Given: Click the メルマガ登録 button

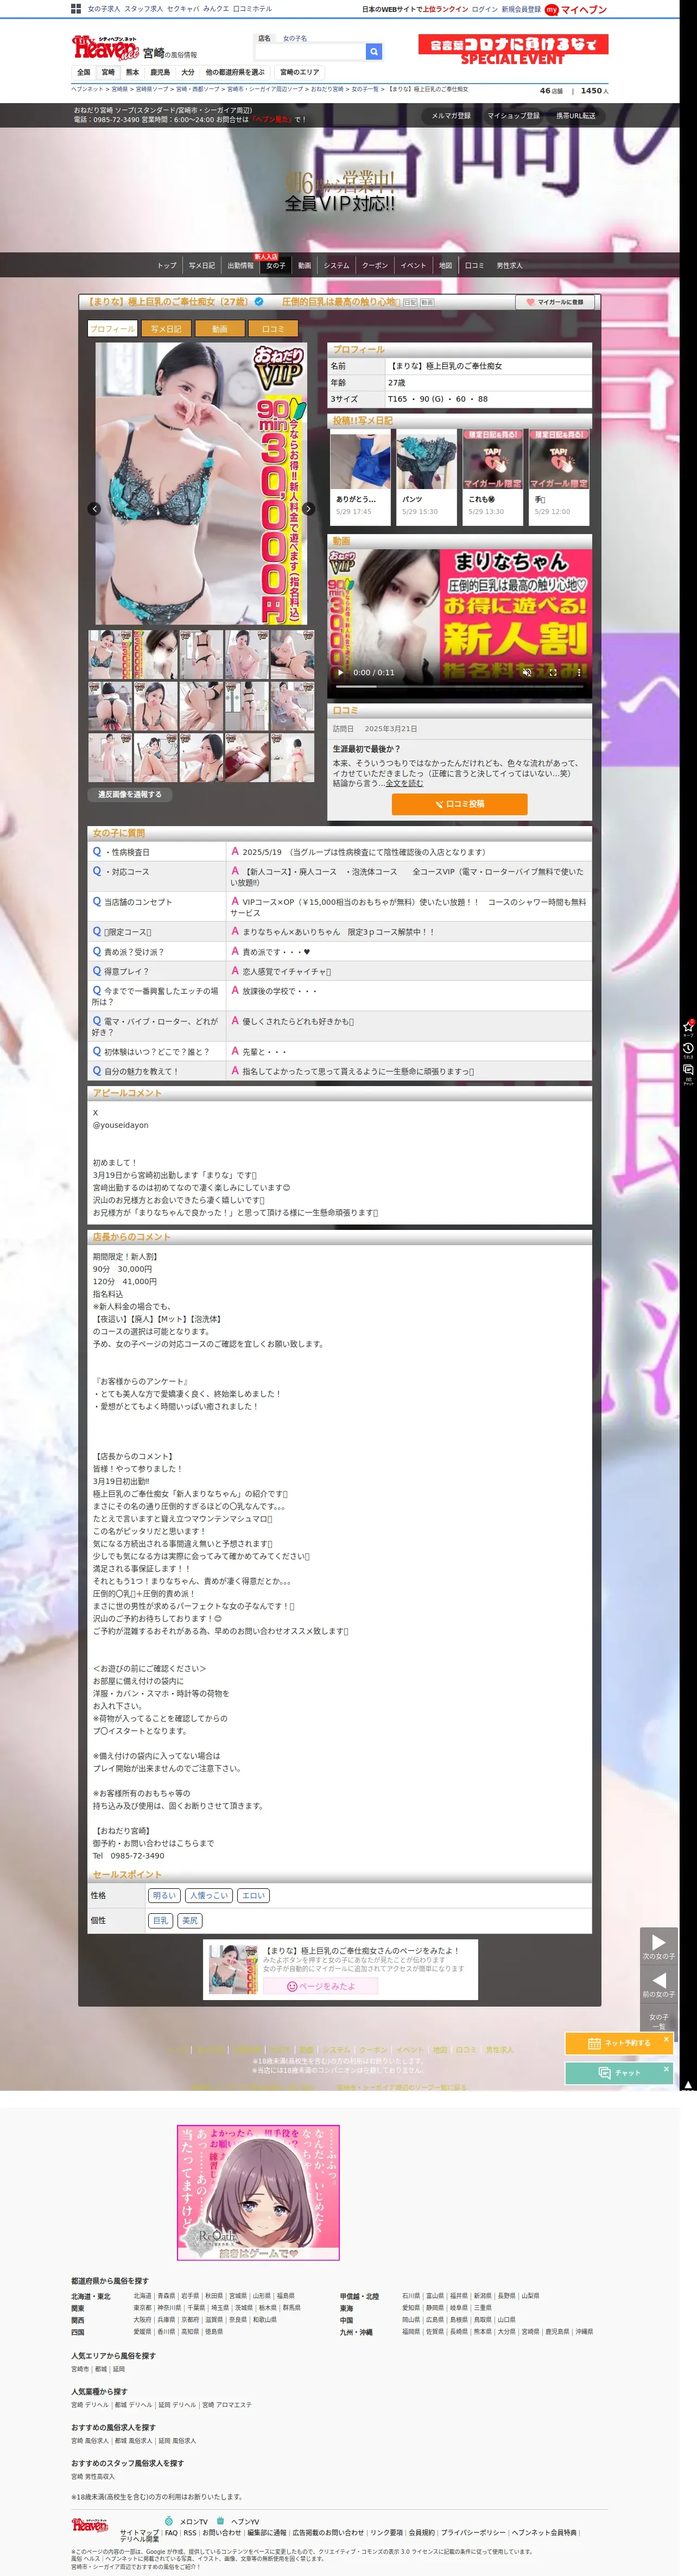Looking at the screenshot, I should (451, 116).
